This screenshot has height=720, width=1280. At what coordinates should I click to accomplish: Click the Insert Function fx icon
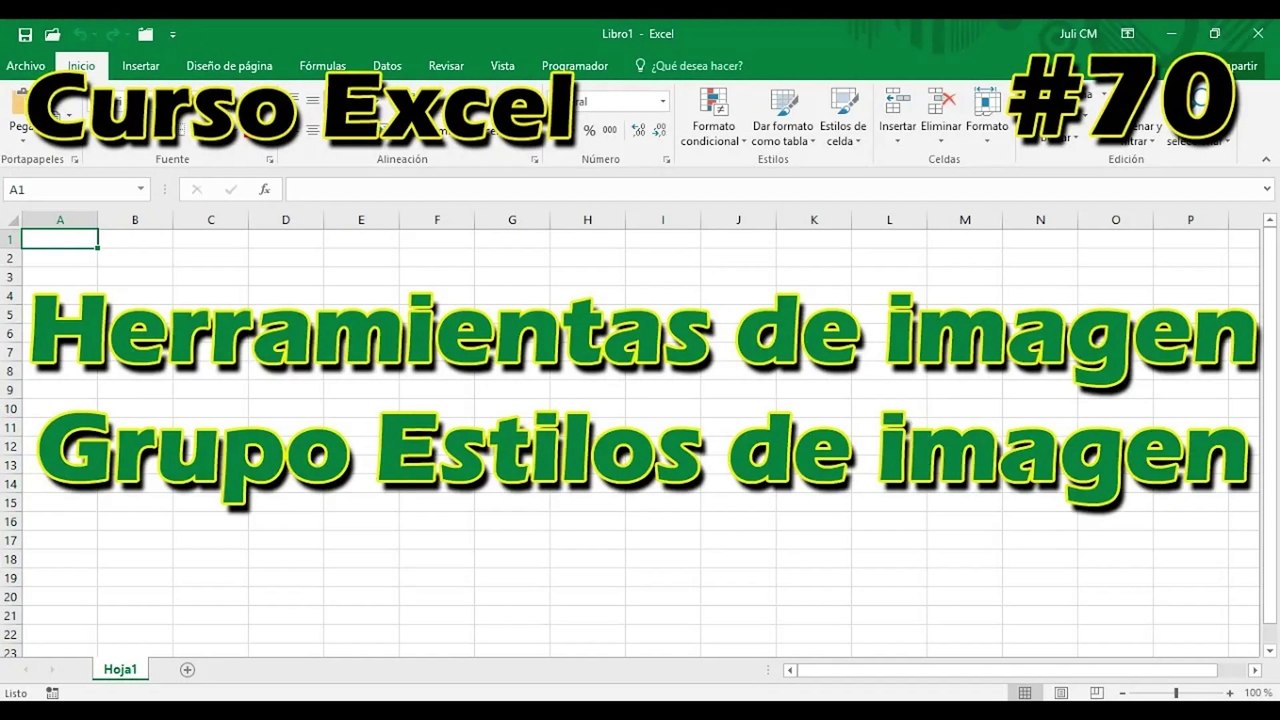point(264,189)
